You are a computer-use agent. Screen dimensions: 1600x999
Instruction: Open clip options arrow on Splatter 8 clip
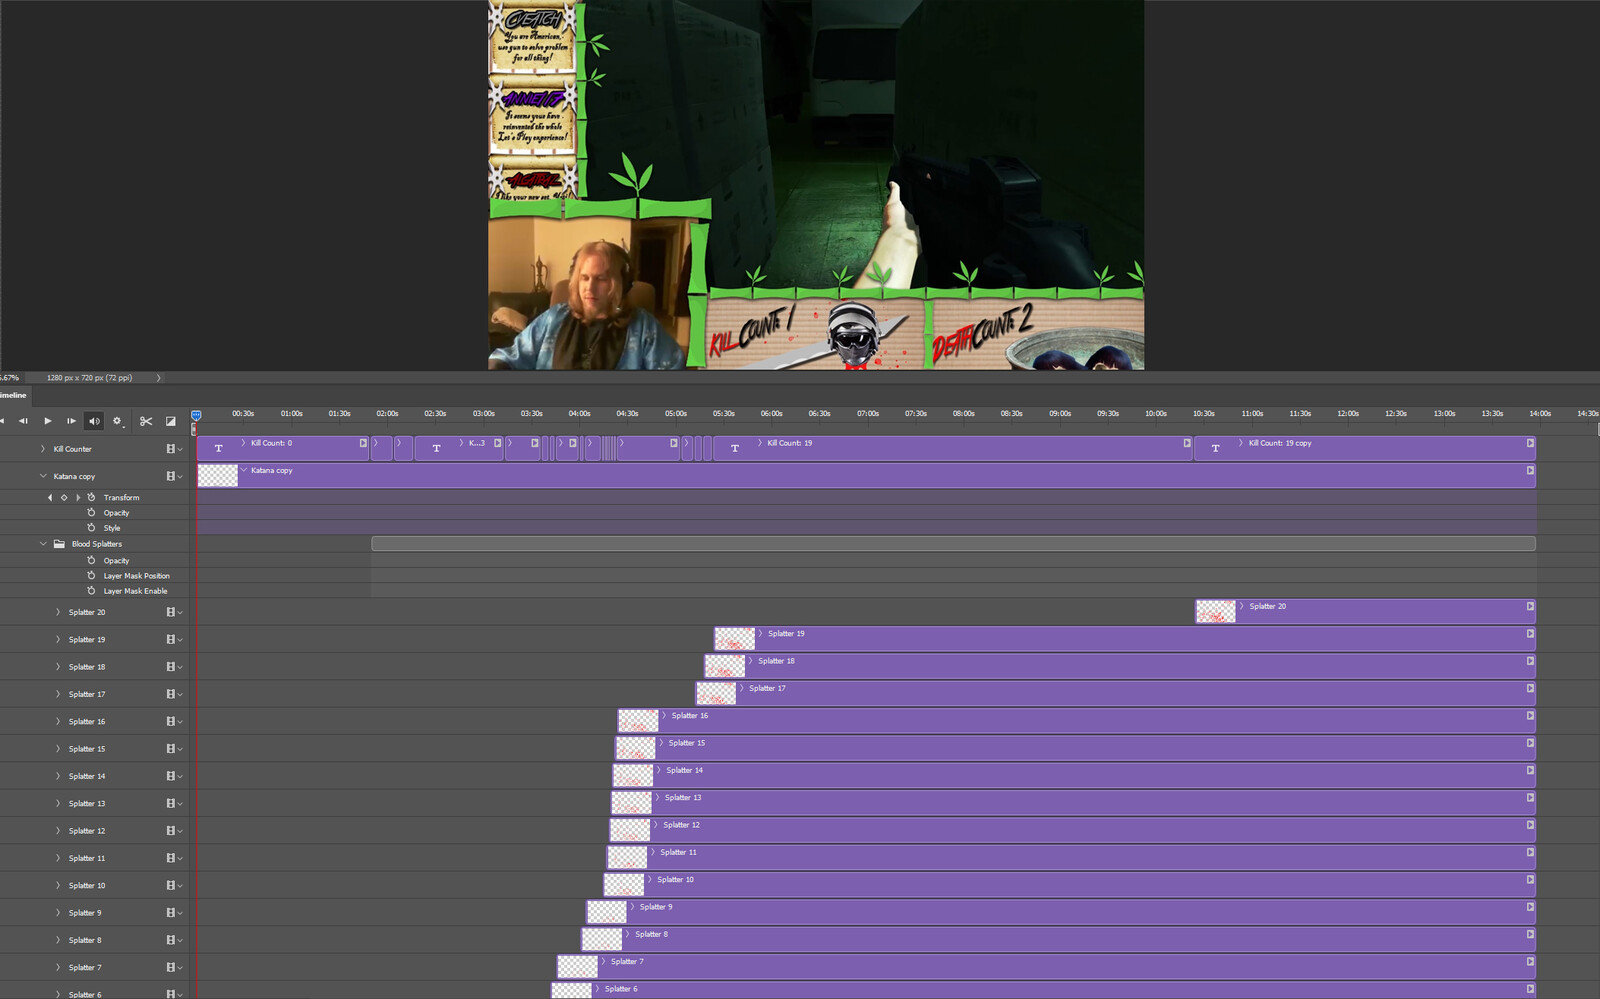(1530, 934)
